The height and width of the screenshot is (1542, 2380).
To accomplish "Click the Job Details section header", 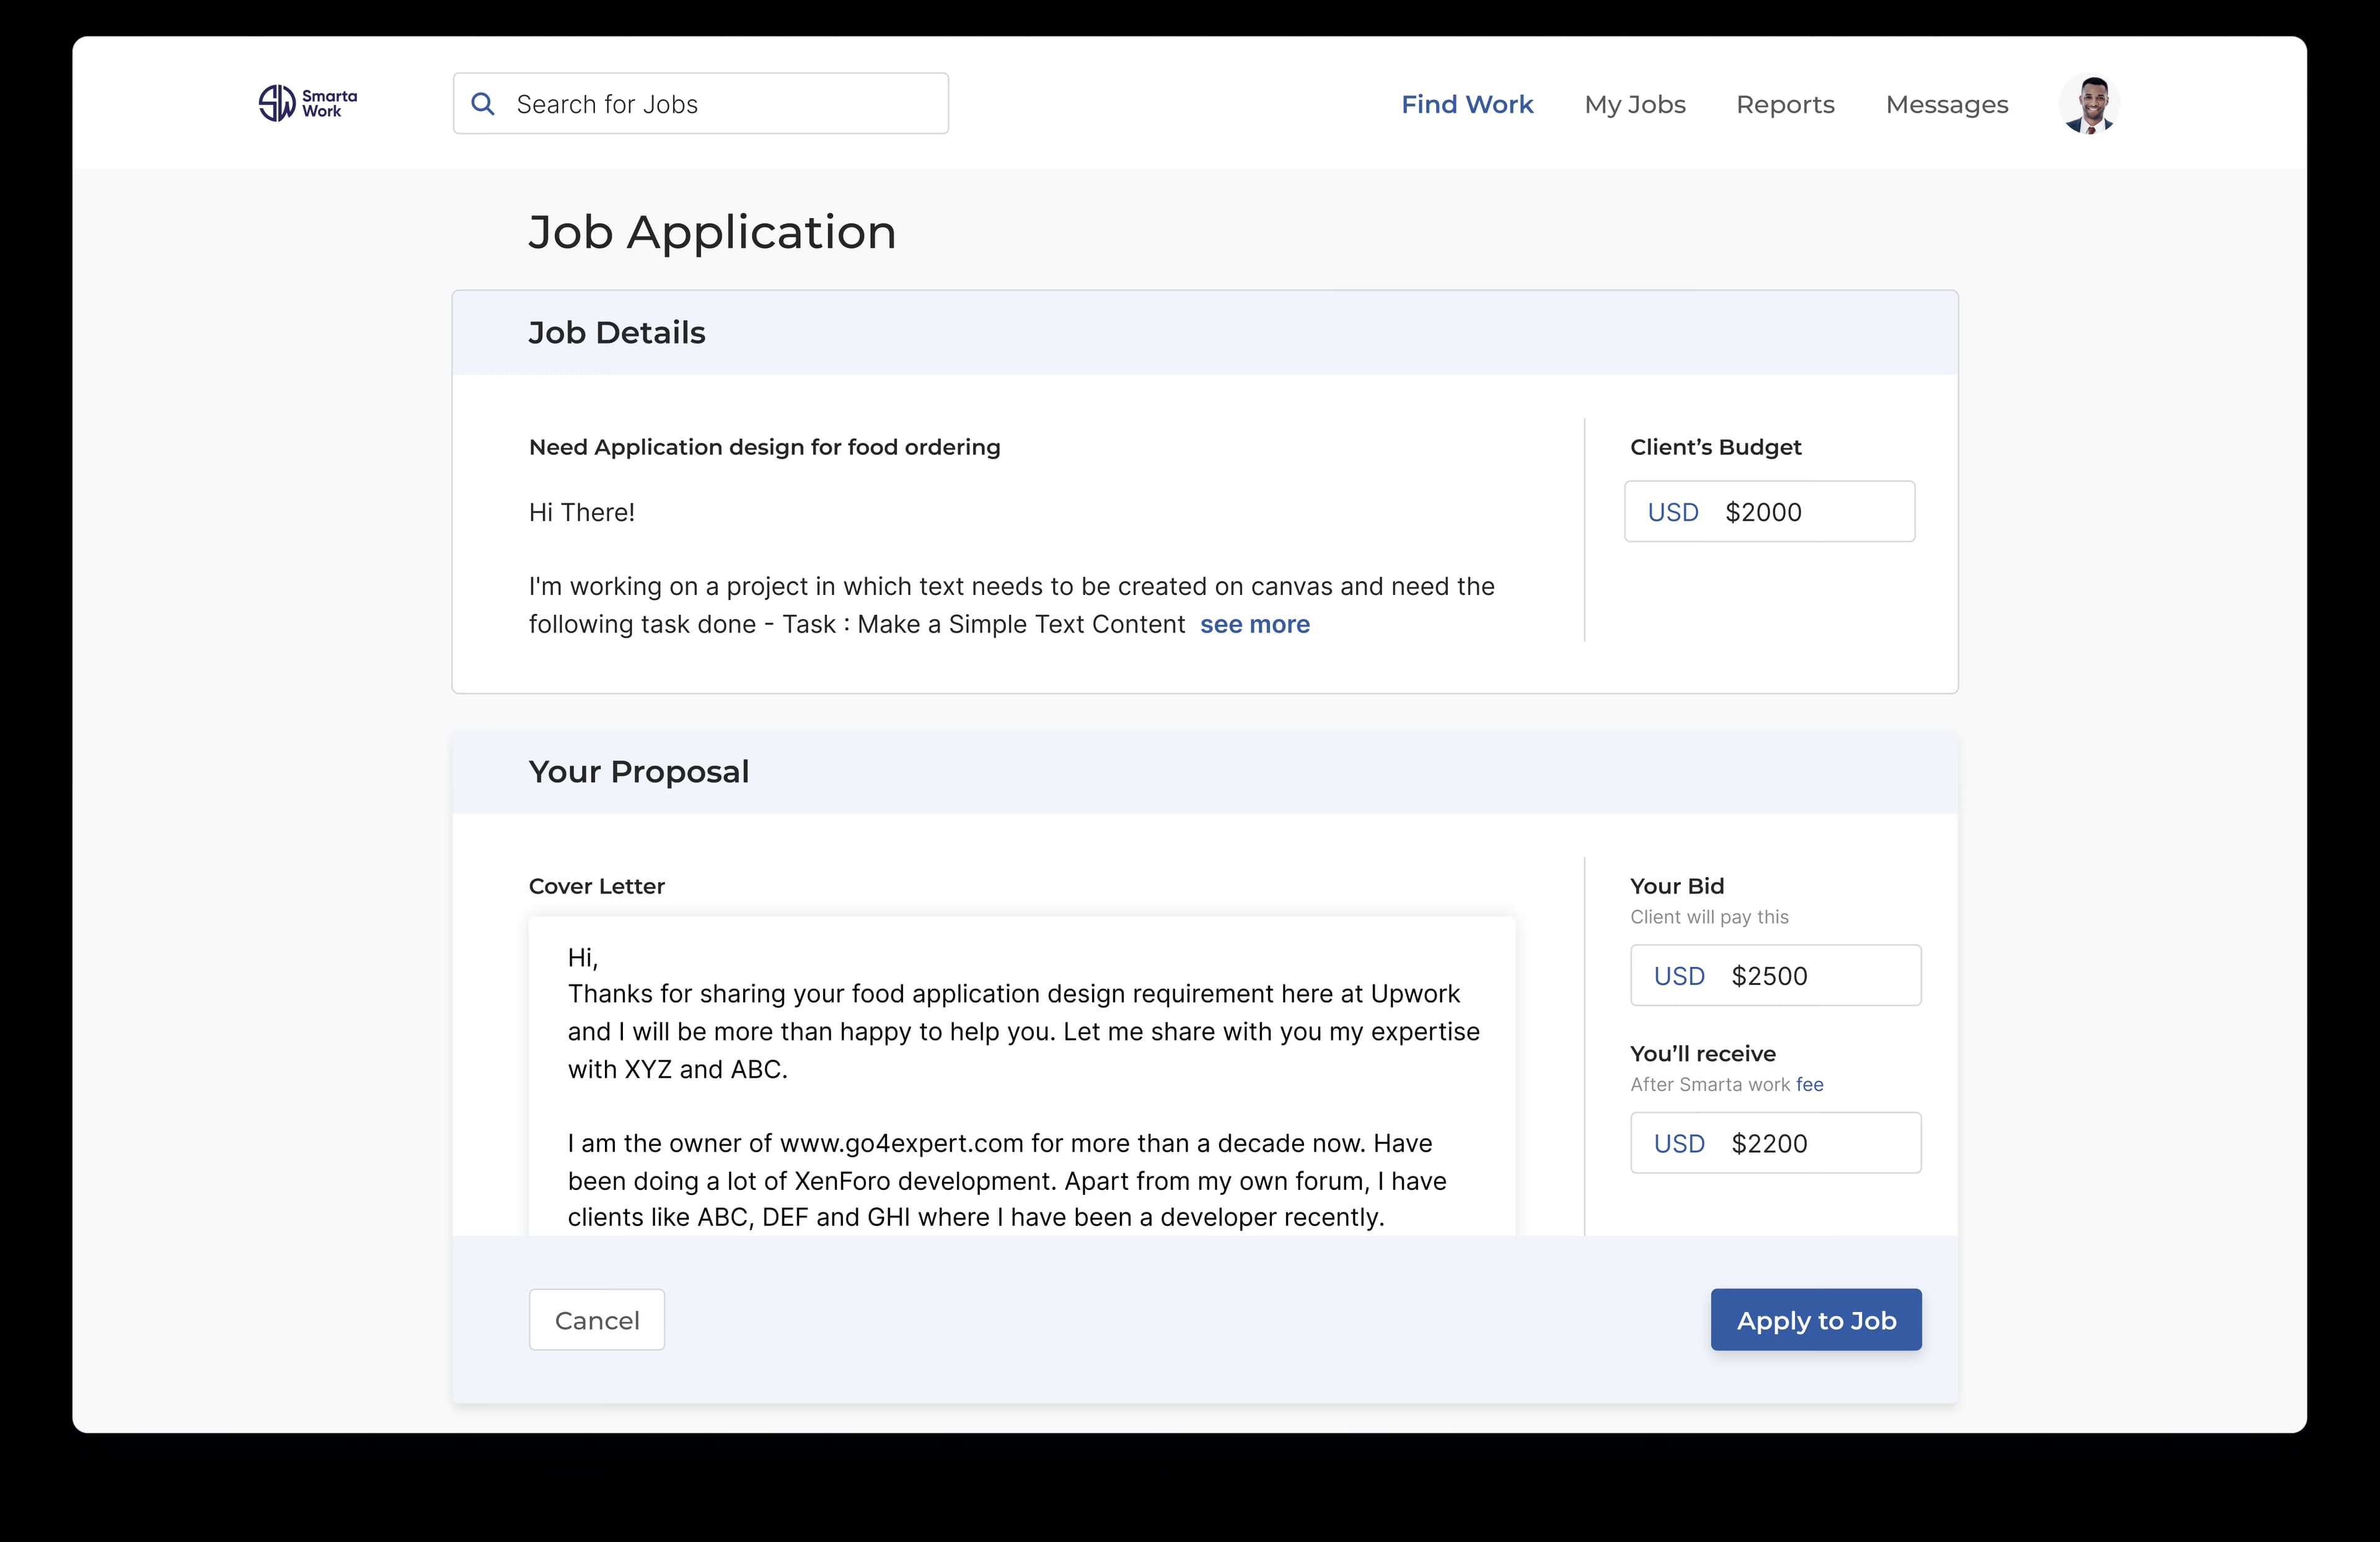I will [x=617, y=332].
